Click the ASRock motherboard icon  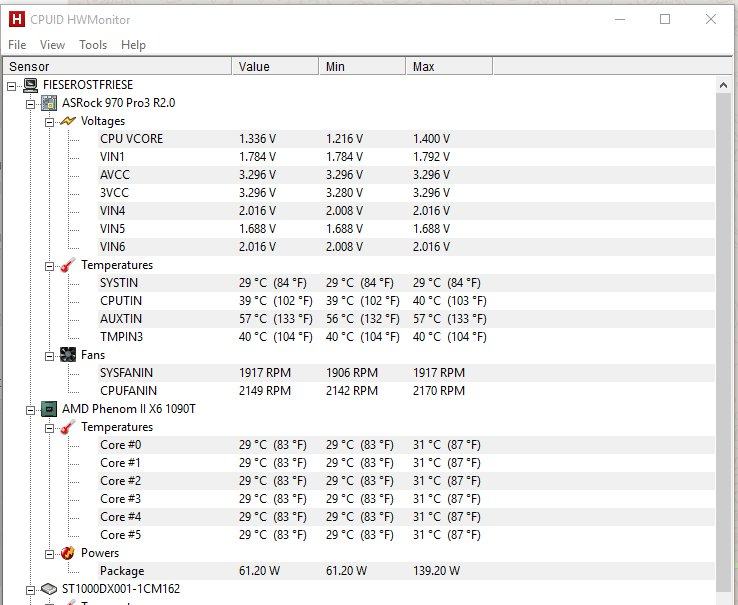point(49,103)
